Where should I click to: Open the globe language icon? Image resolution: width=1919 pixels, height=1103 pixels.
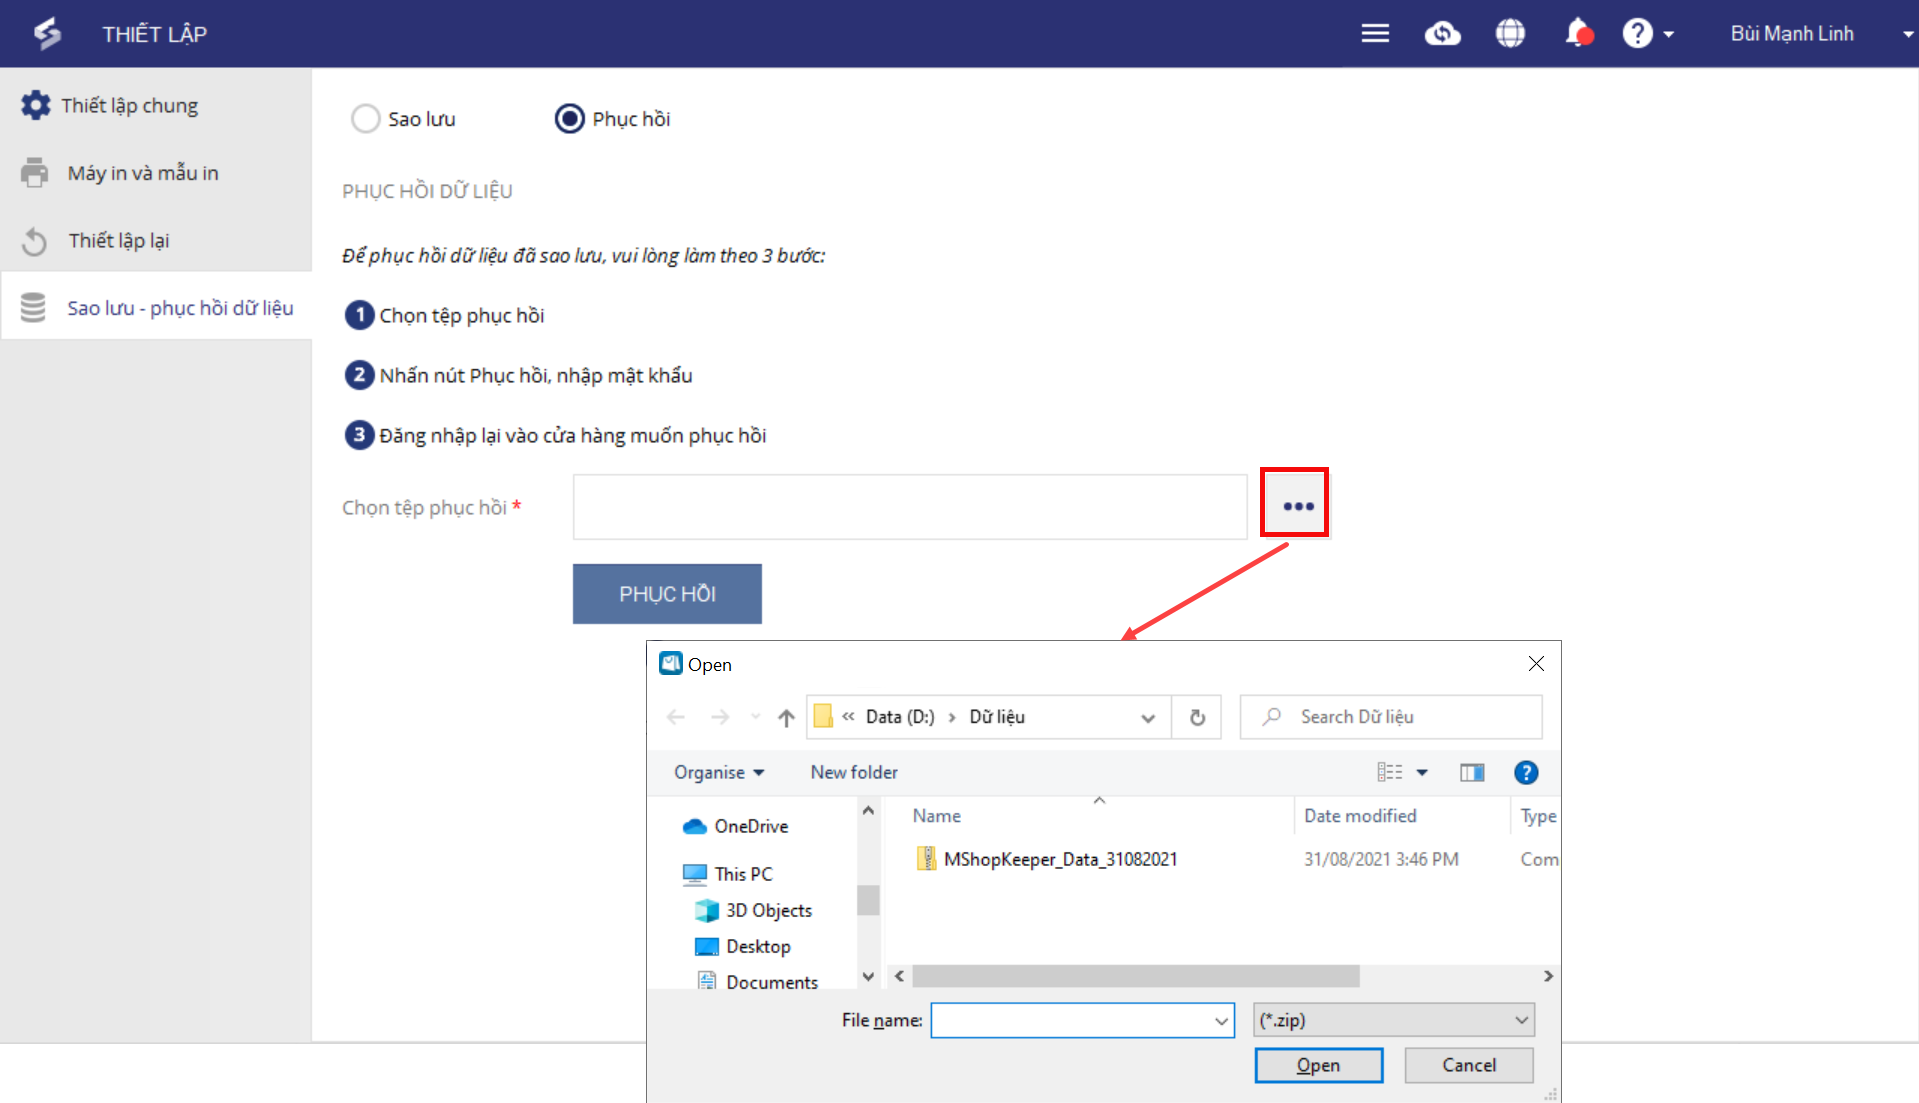pyautogui.click(x=1510, y=34)
